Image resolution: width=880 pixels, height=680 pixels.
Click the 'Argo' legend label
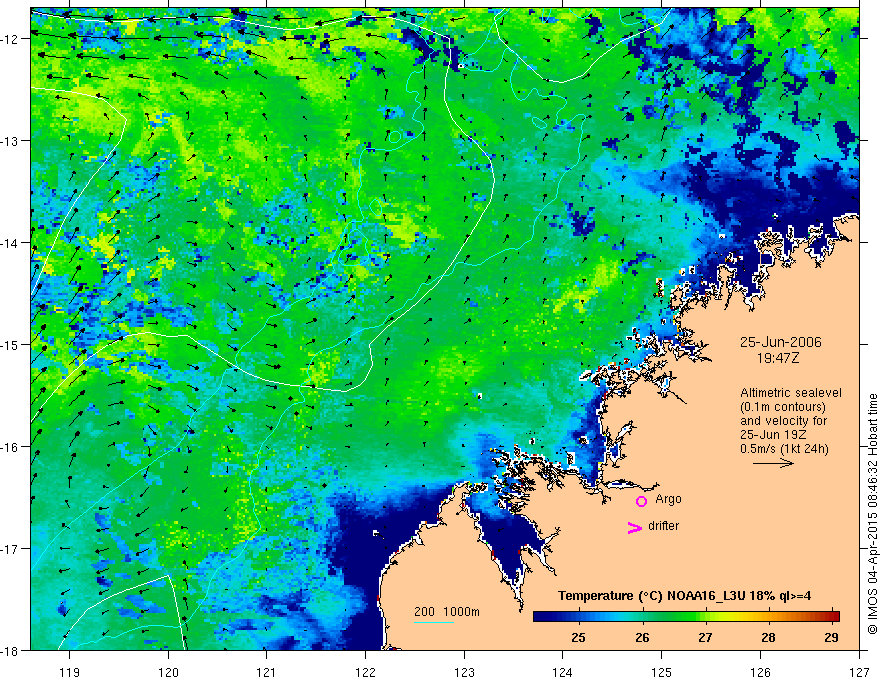coord(668,499)
